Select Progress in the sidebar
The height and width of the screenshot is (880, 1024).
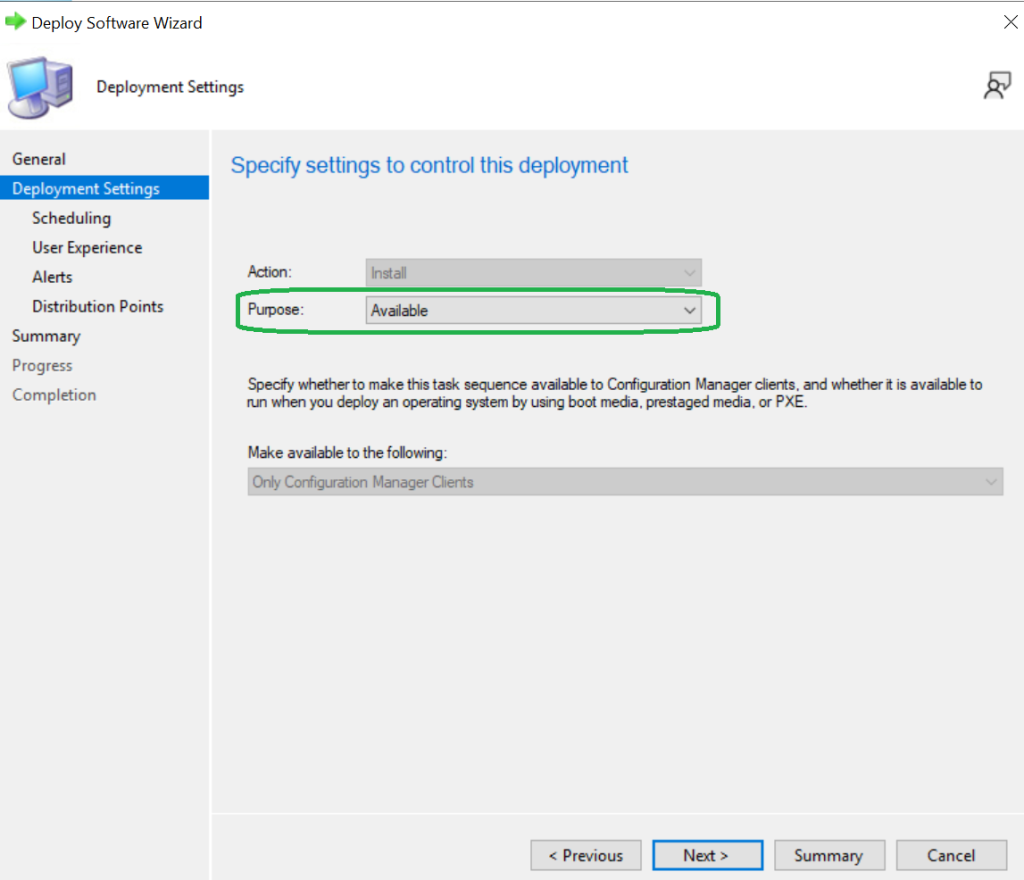[x=42, y=366]
